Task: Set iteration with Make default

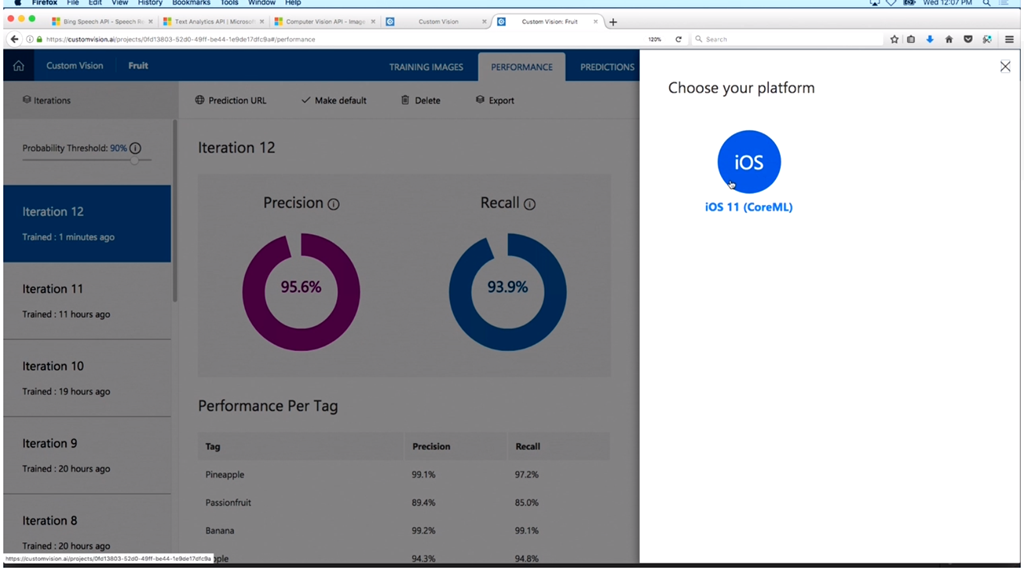Action: pyautogui.click(x=334, y=100)
